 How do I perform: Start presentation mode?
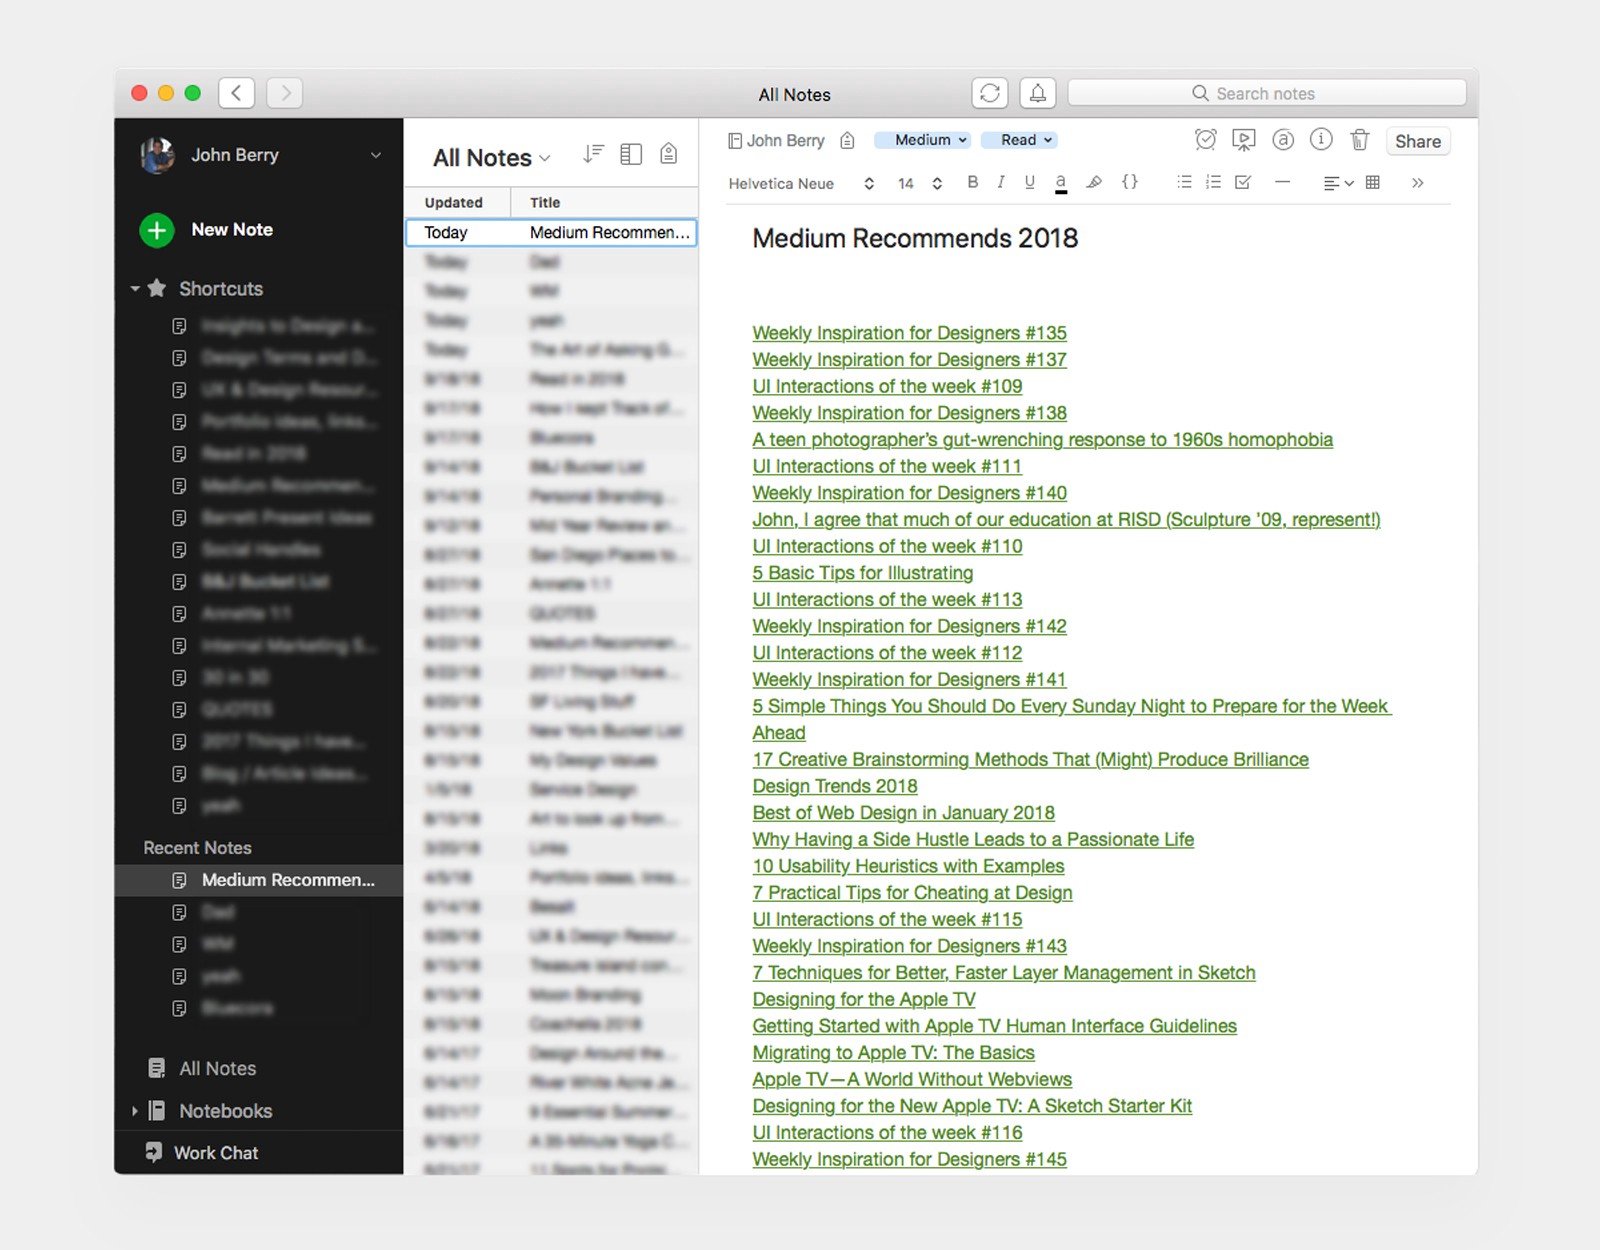pyautogui.click(x=1243, y=141)
